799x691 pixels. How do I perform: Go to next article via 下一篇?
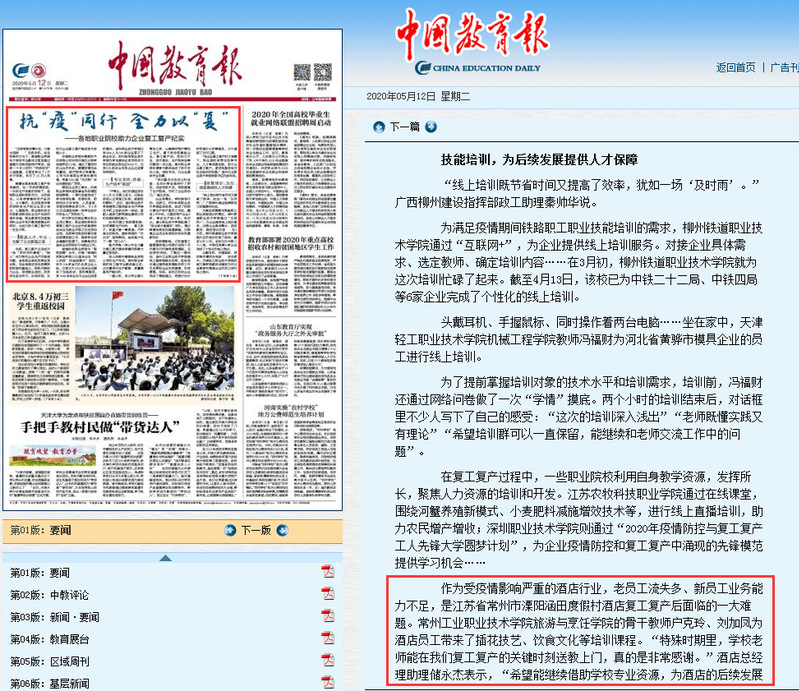click(405, 126)
